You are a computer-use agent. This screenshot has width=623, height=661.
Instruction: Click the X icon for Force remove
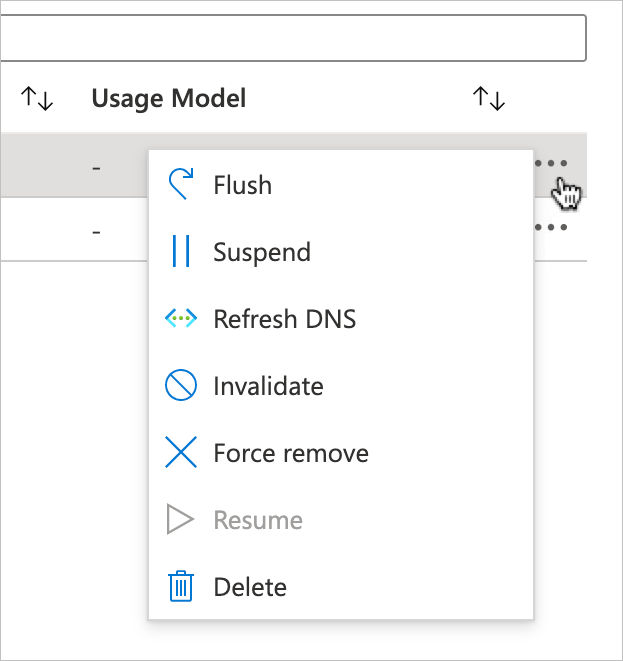coord(180,453)
